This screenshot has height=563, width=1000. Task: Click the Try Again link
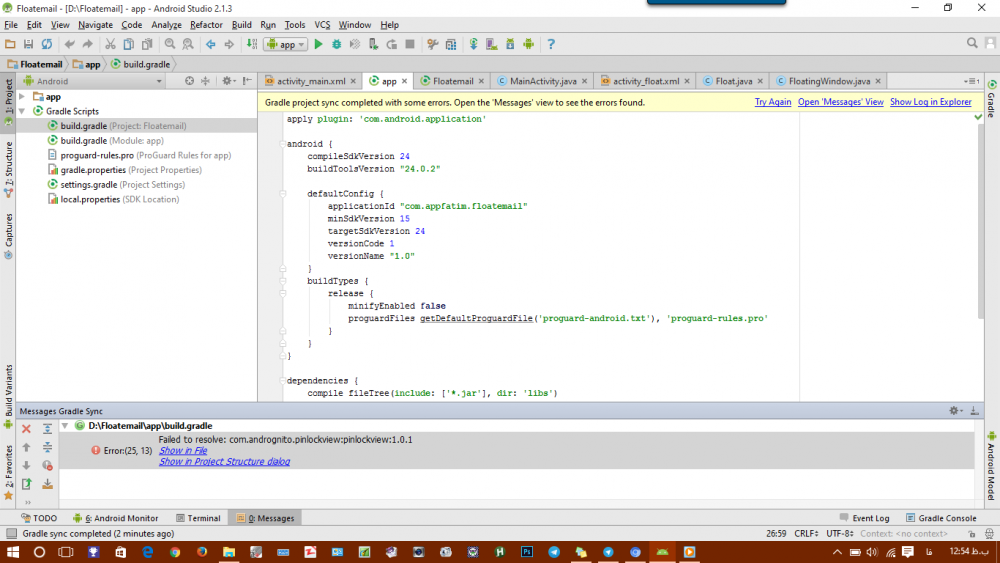pos(772,102)
